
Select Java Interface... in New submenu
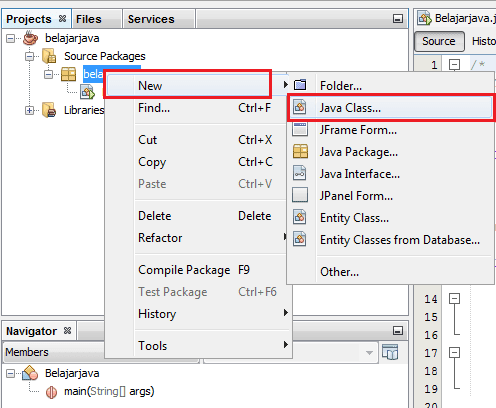(390, 174)
